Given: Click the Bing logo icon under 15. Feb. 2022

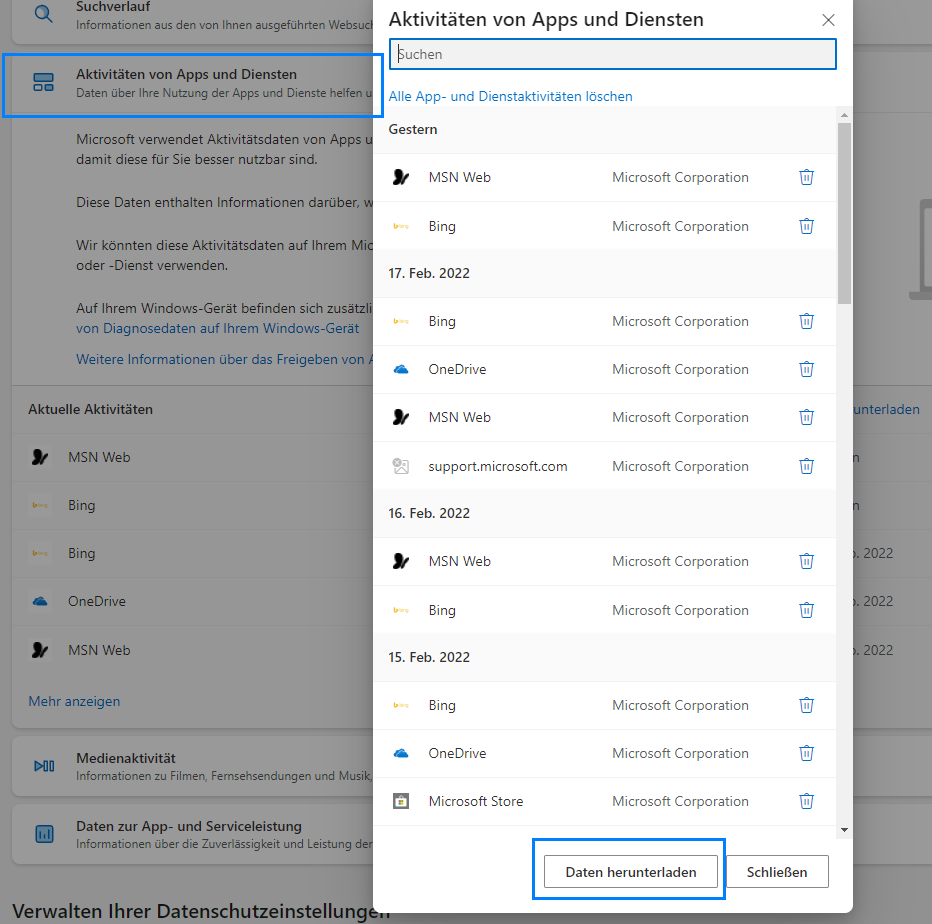Looking at the screenshot, I should point(401,705).
